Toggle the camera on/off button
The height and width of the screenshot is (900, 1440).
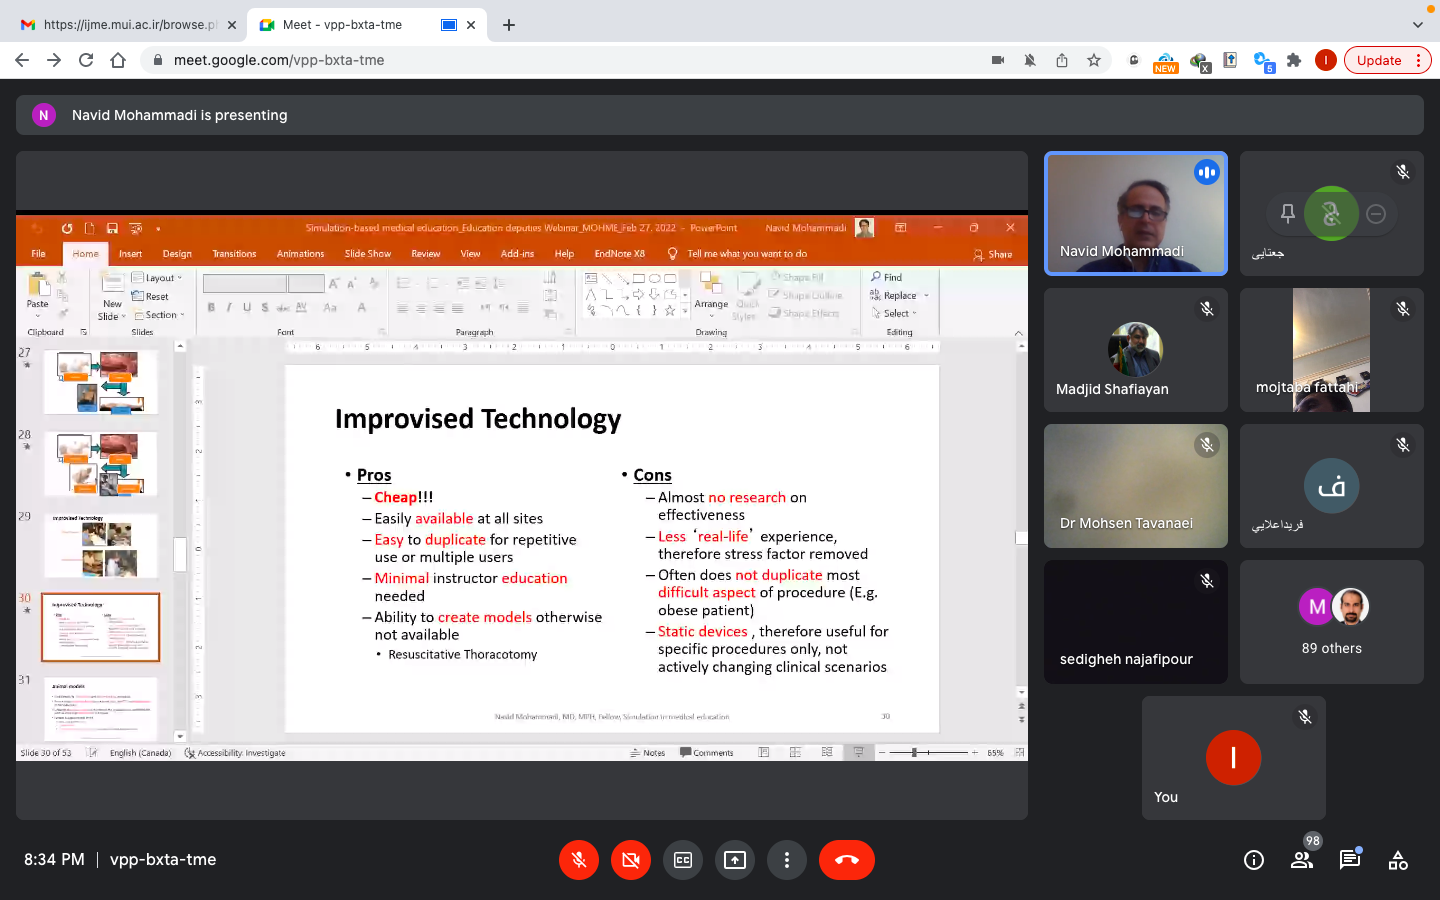pos(631,860)
